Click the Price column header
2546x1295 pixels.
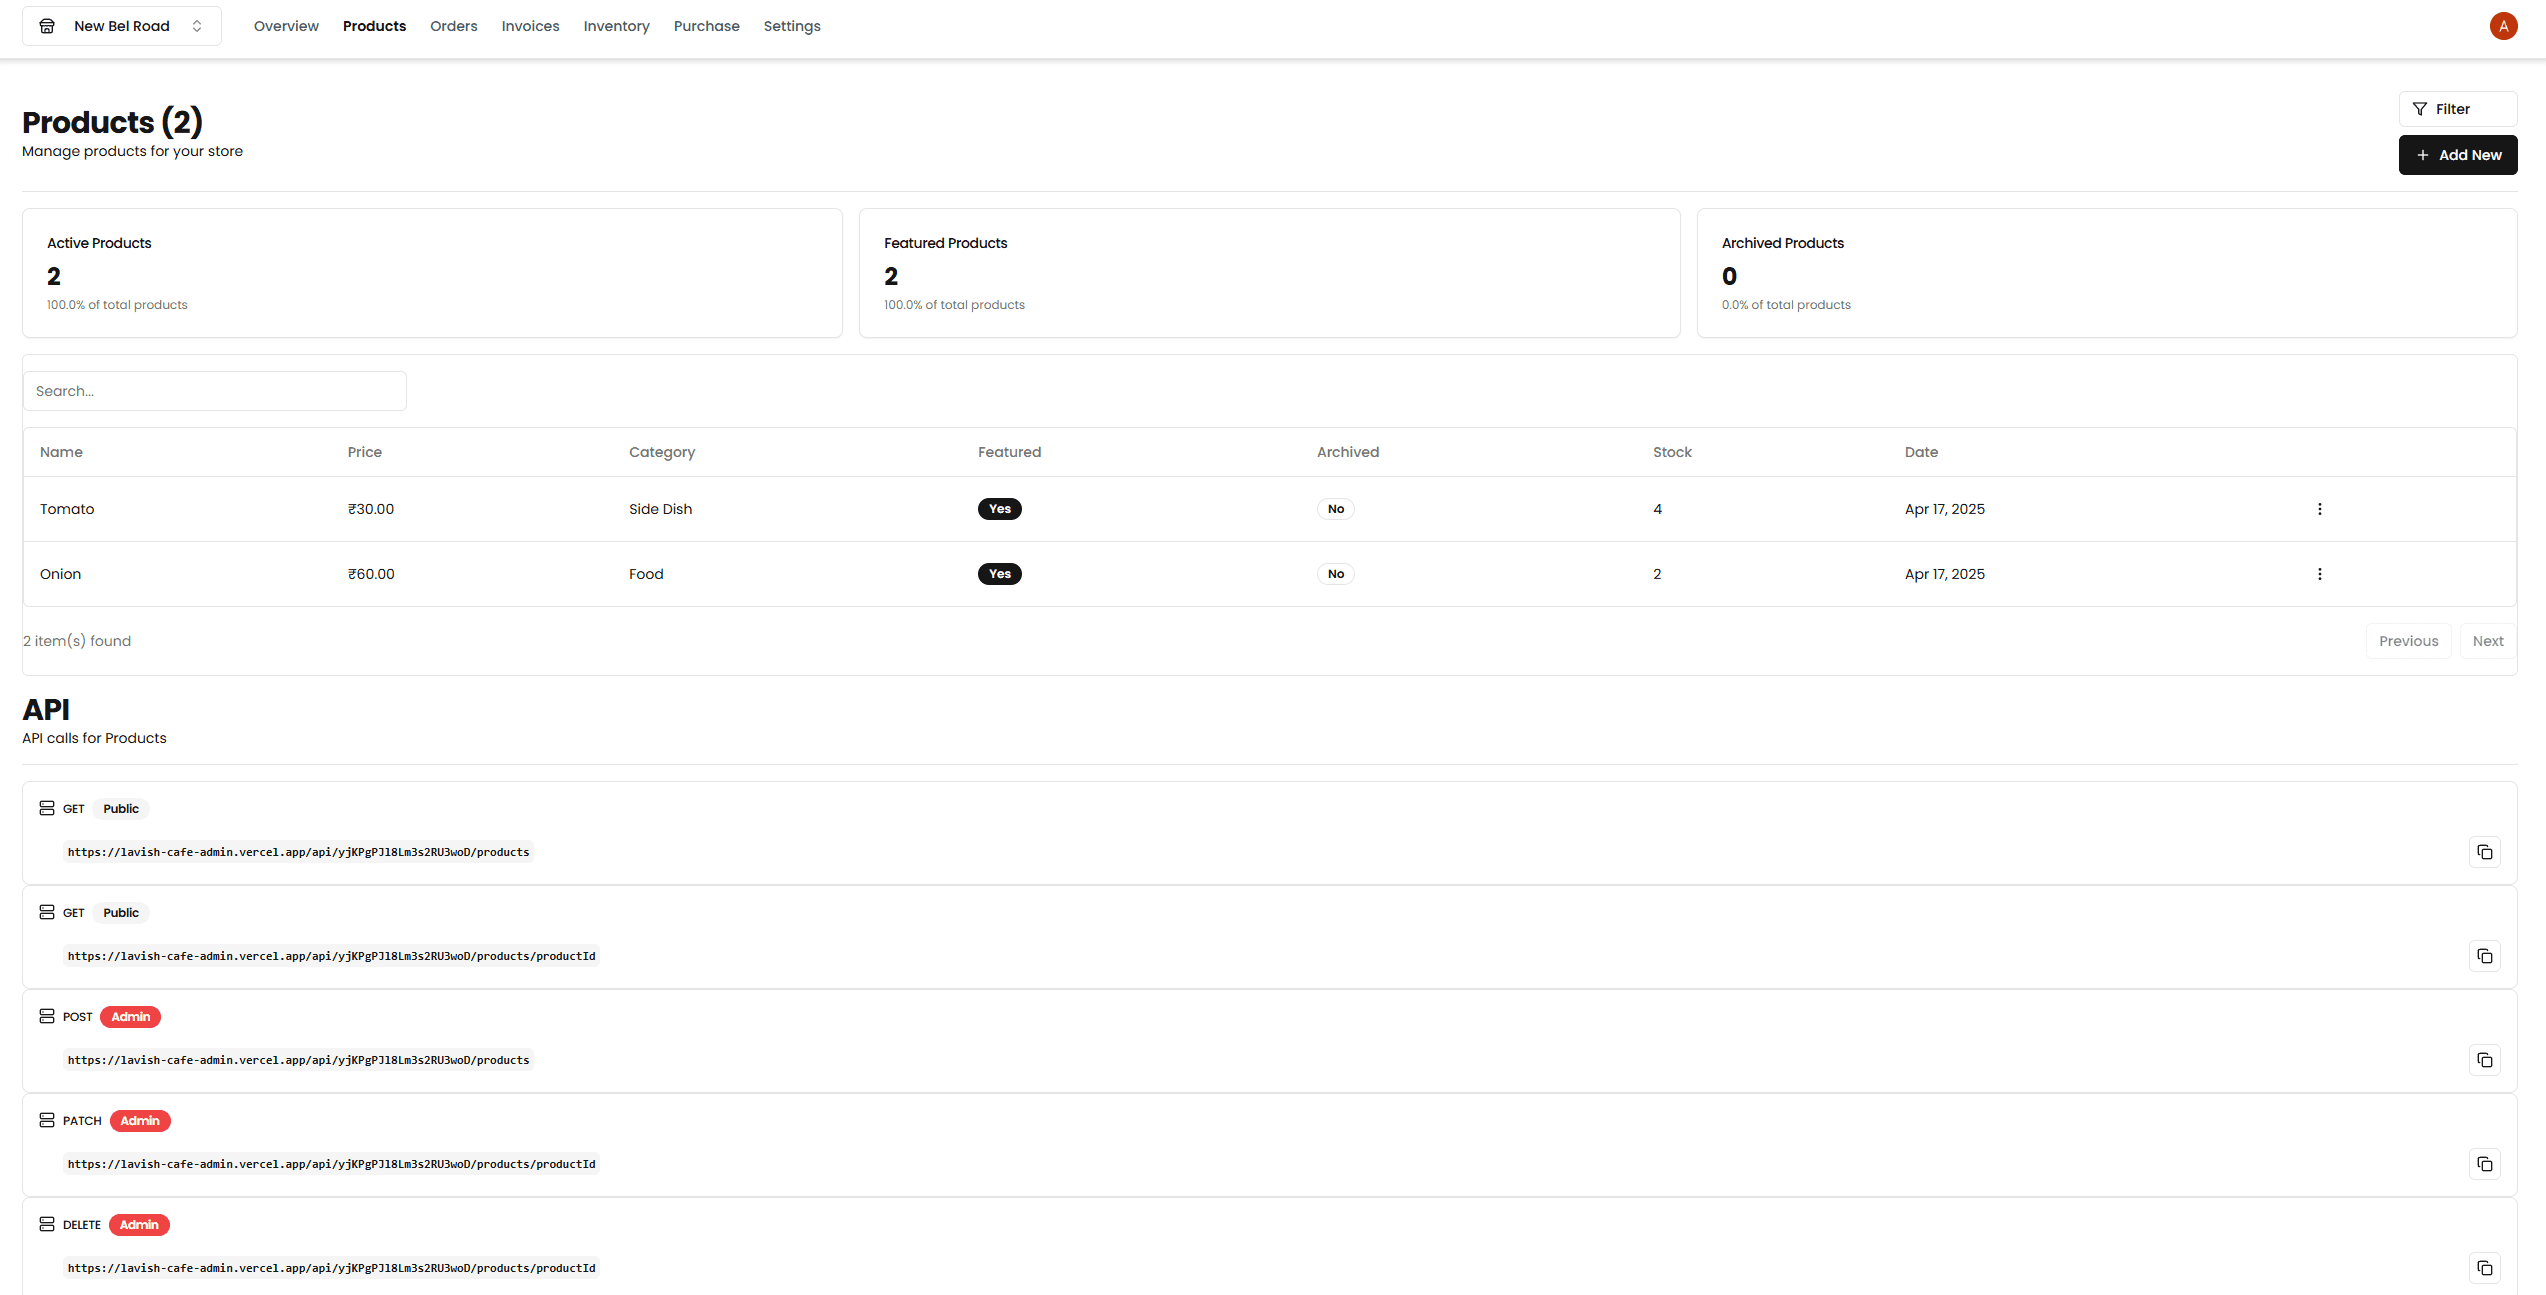point(364,452)
